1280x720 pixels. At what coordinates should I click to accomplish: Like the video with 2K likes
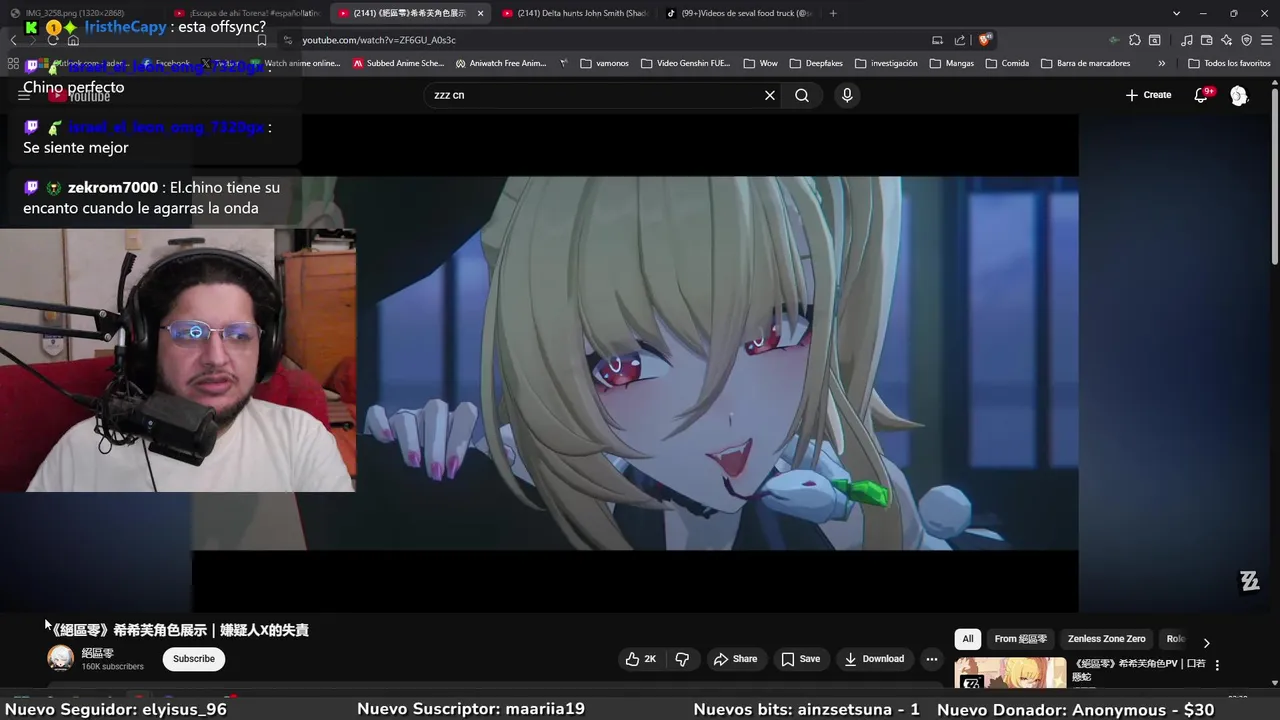pos(641,659)
